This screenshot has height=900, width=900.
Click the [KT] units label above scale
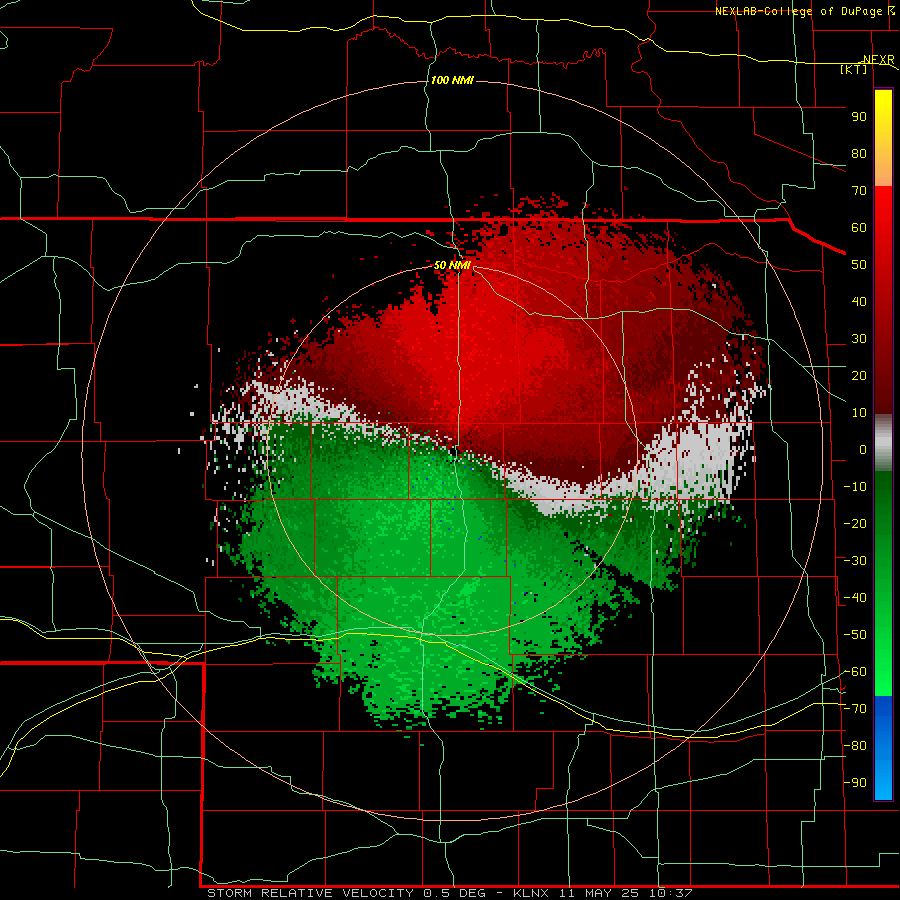854,69
